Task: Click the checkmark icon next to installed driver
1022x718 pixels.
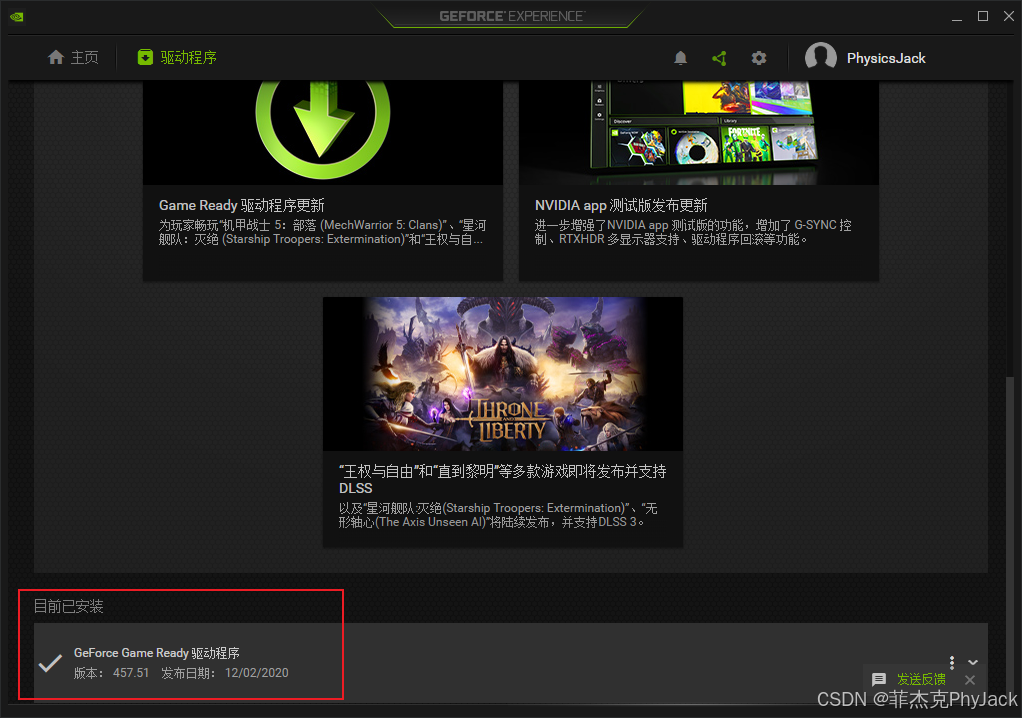Action: pos(50,663)
